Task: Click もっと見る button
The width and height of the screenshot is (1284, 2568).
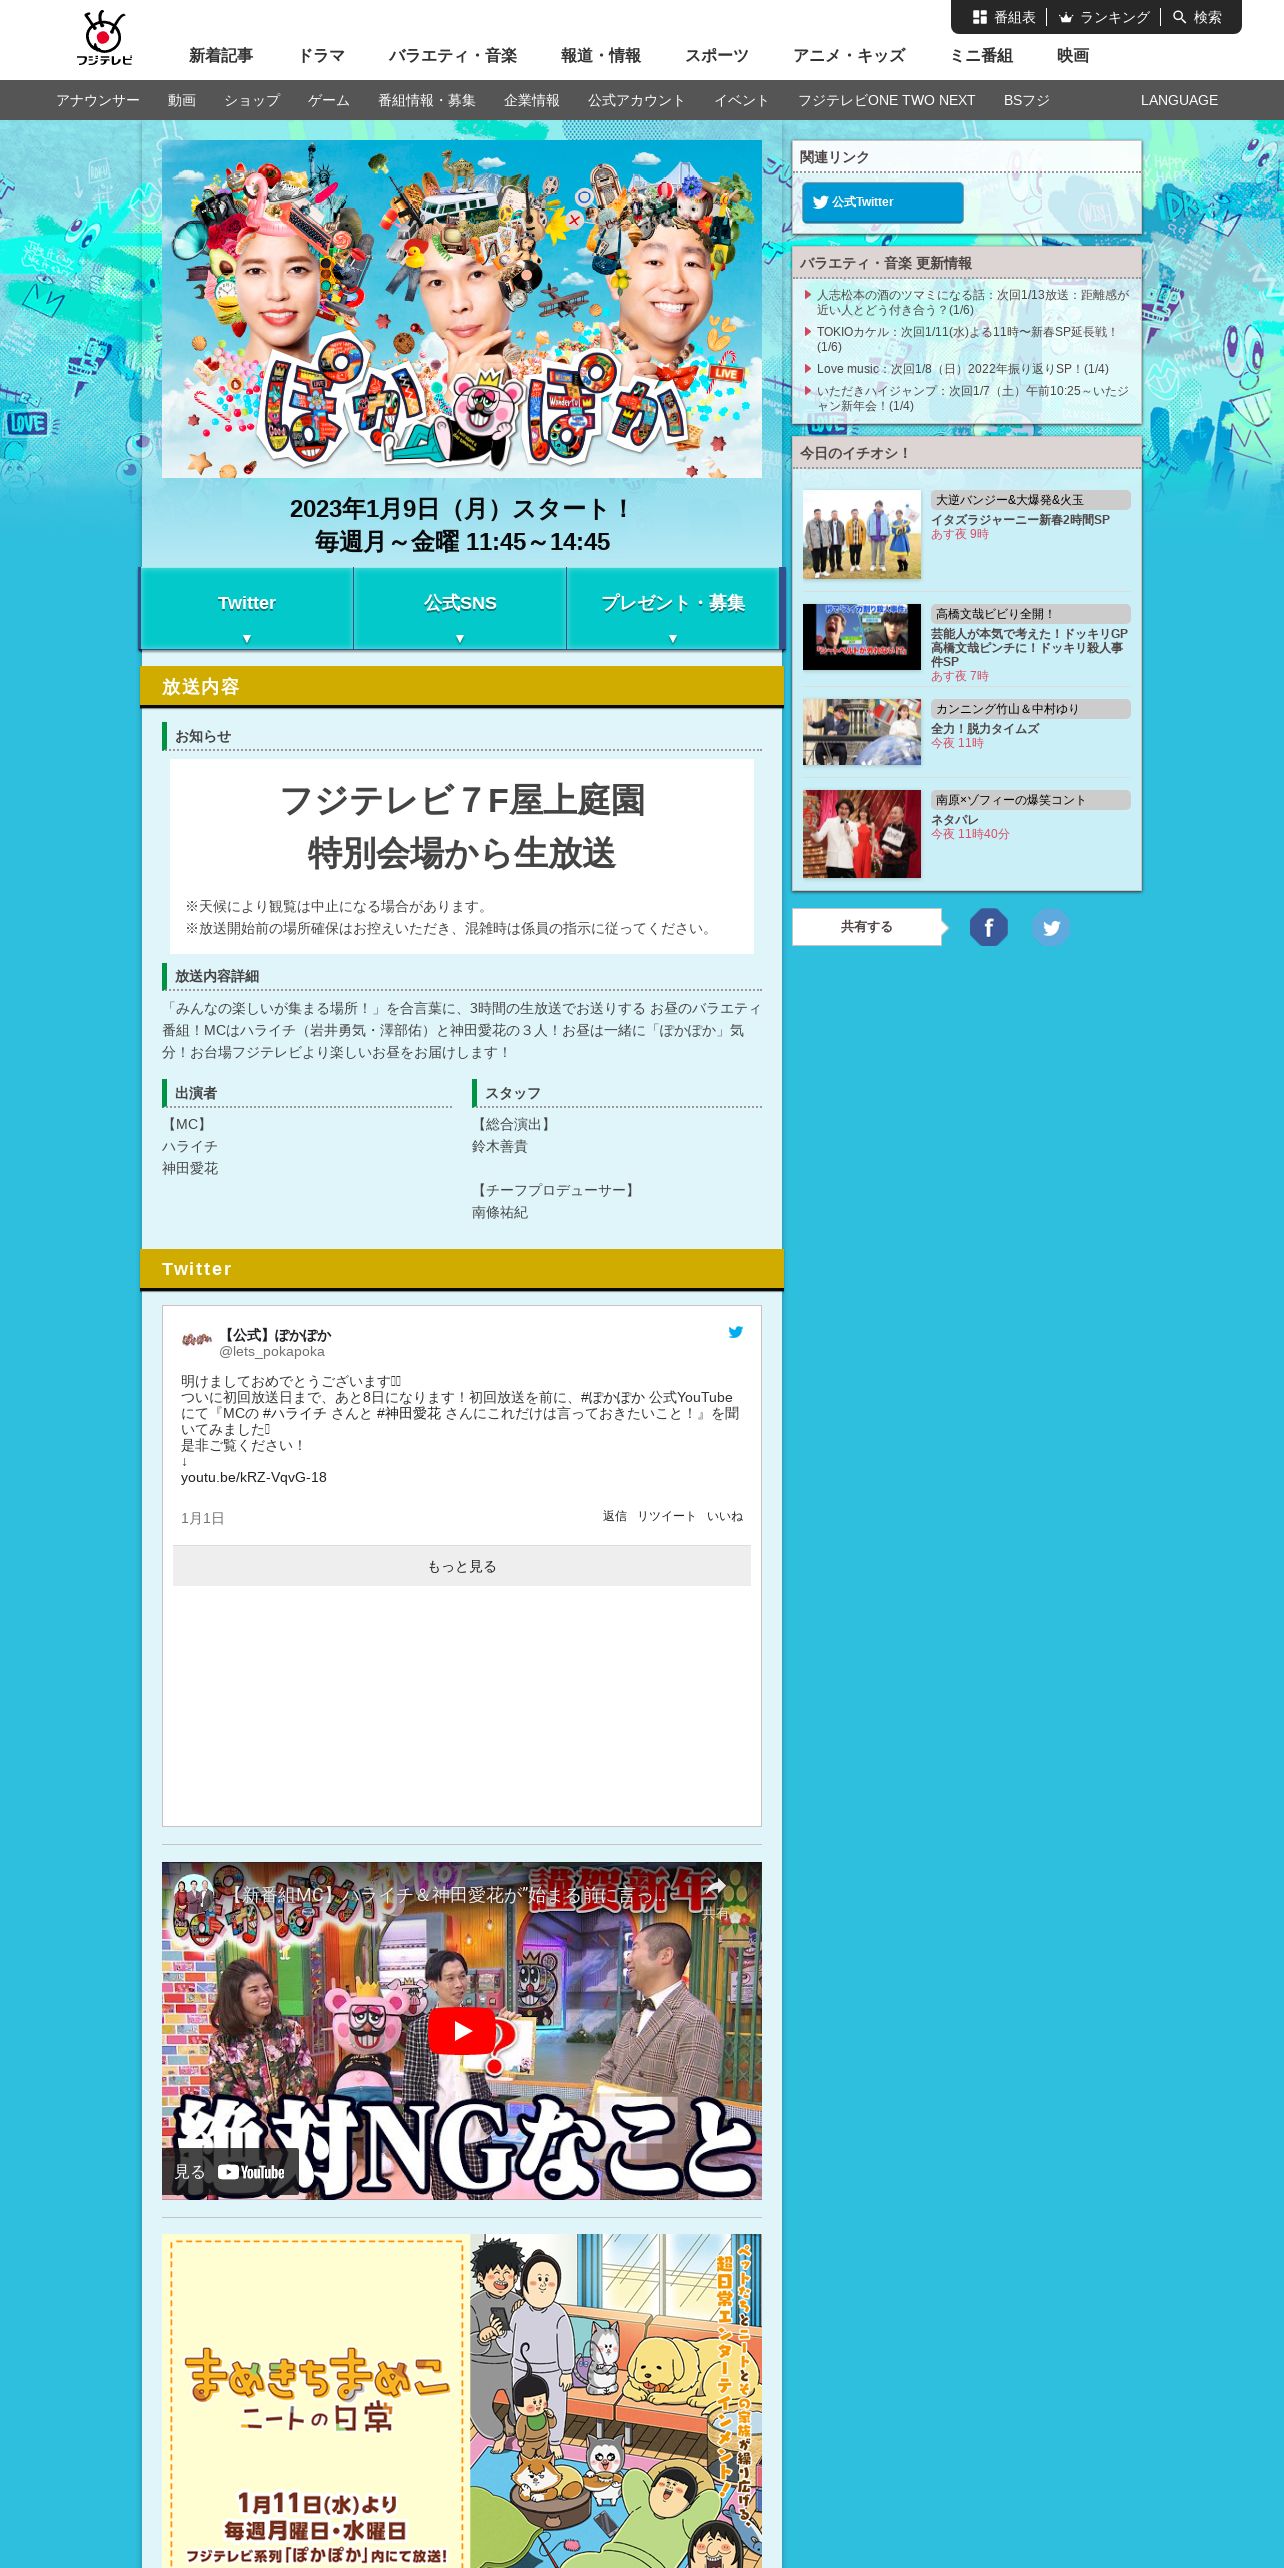Action: [x=462, y=1566]
